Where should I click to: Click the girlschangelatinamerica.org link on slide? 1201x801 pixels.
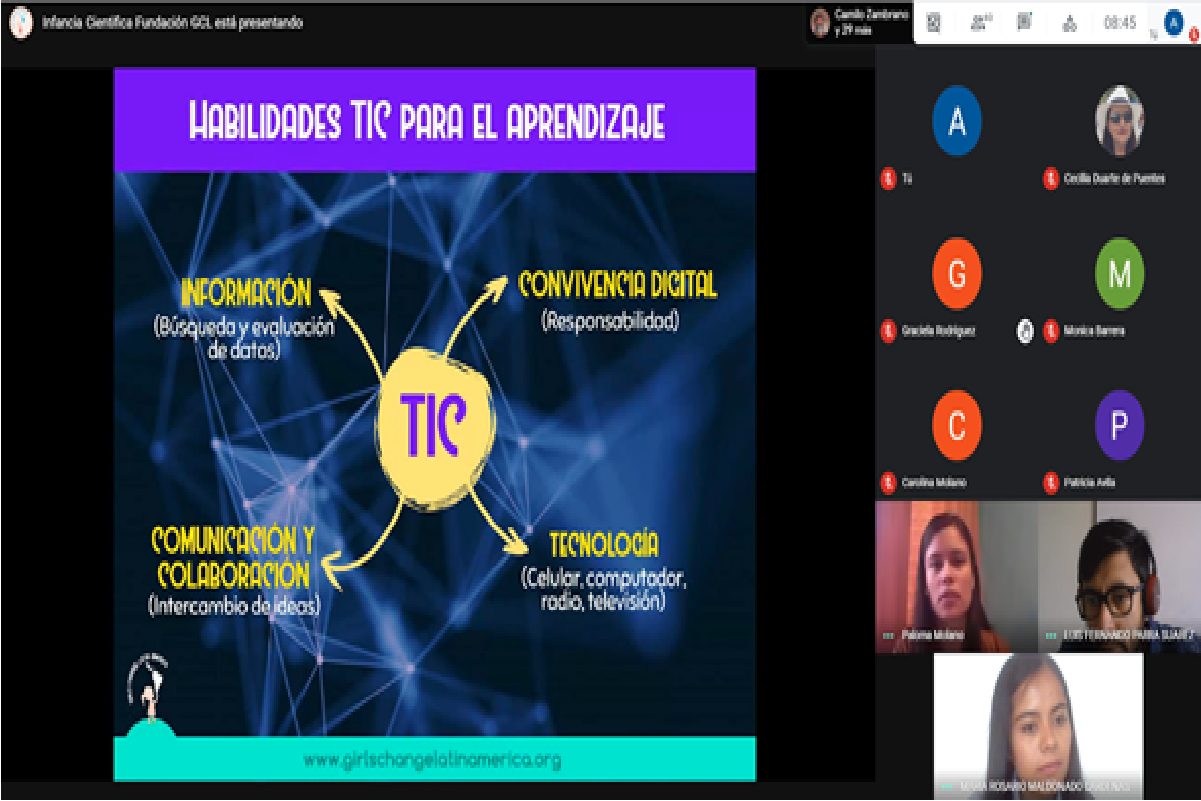(x=433, y=760)
